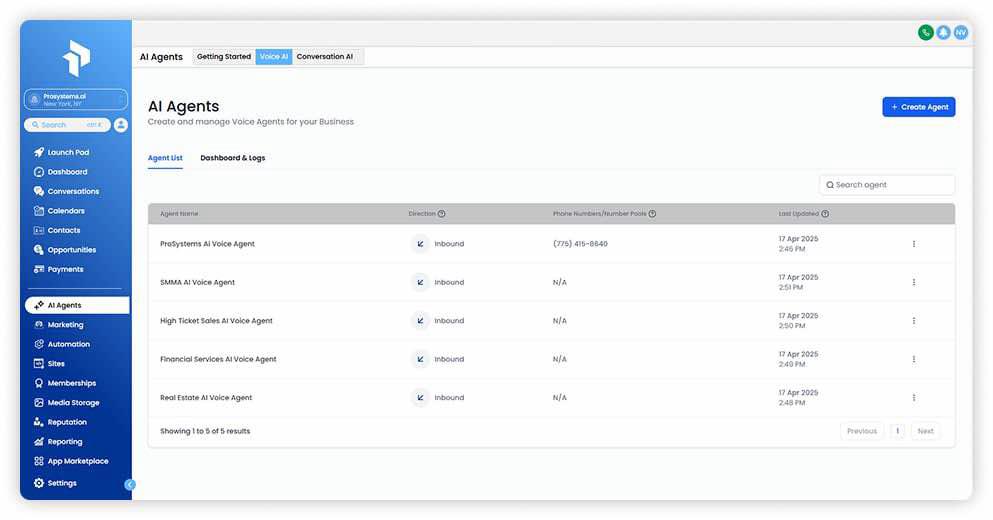Open Settings in sidebar
Viewport: 993px width, 520px height.
pos(55,483)
